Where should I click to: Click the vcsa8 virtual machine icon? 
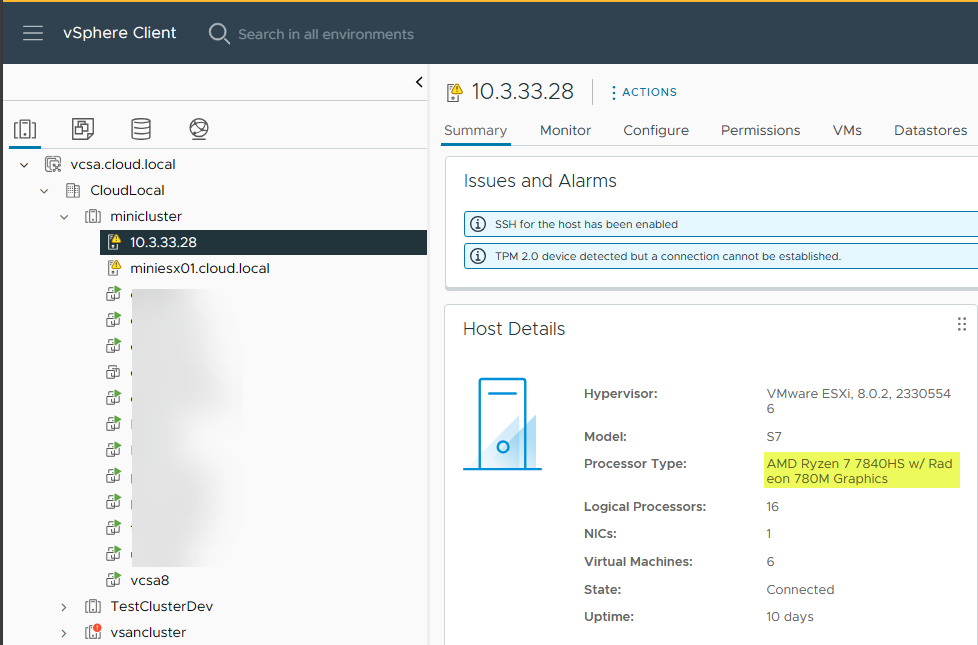pyautogui.click(x=114, y=580)
